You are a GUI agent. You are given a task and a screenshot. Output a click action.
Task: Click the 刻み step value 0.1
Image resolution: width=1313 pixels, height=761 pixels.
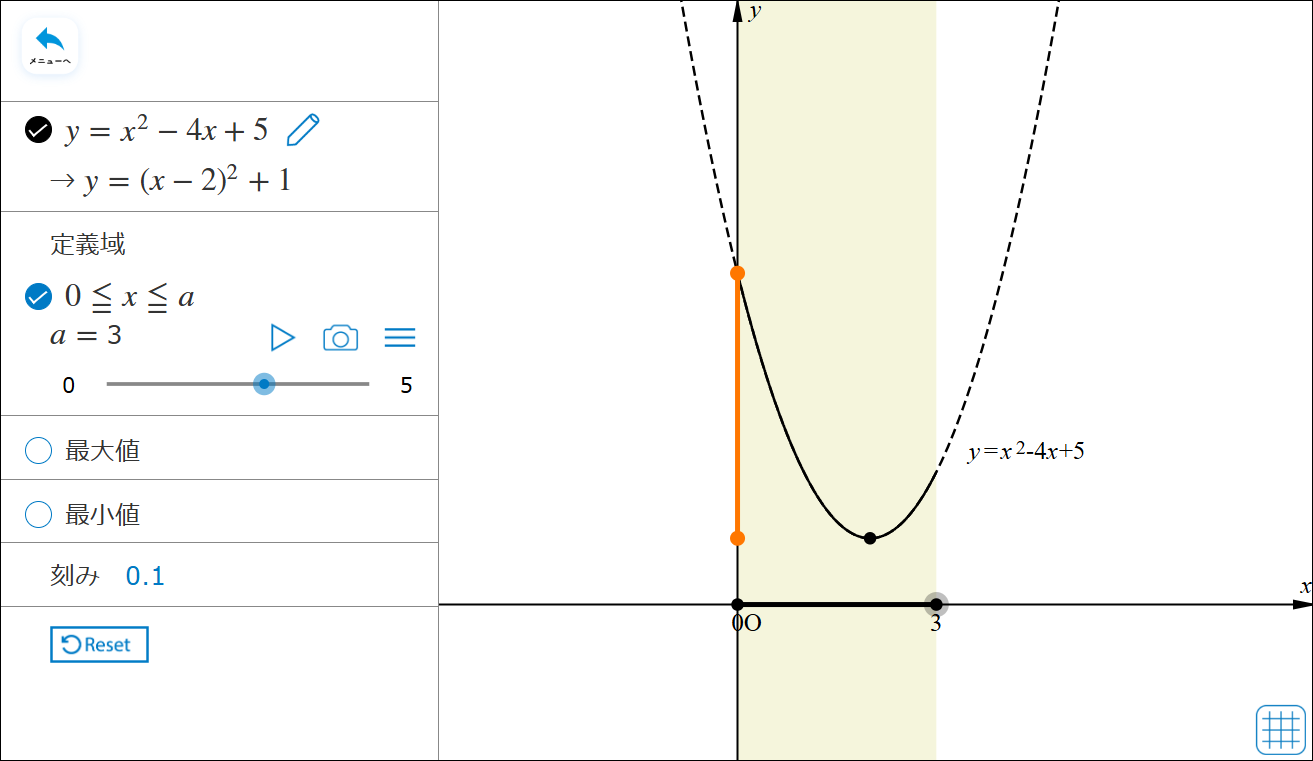click(145, 576)
